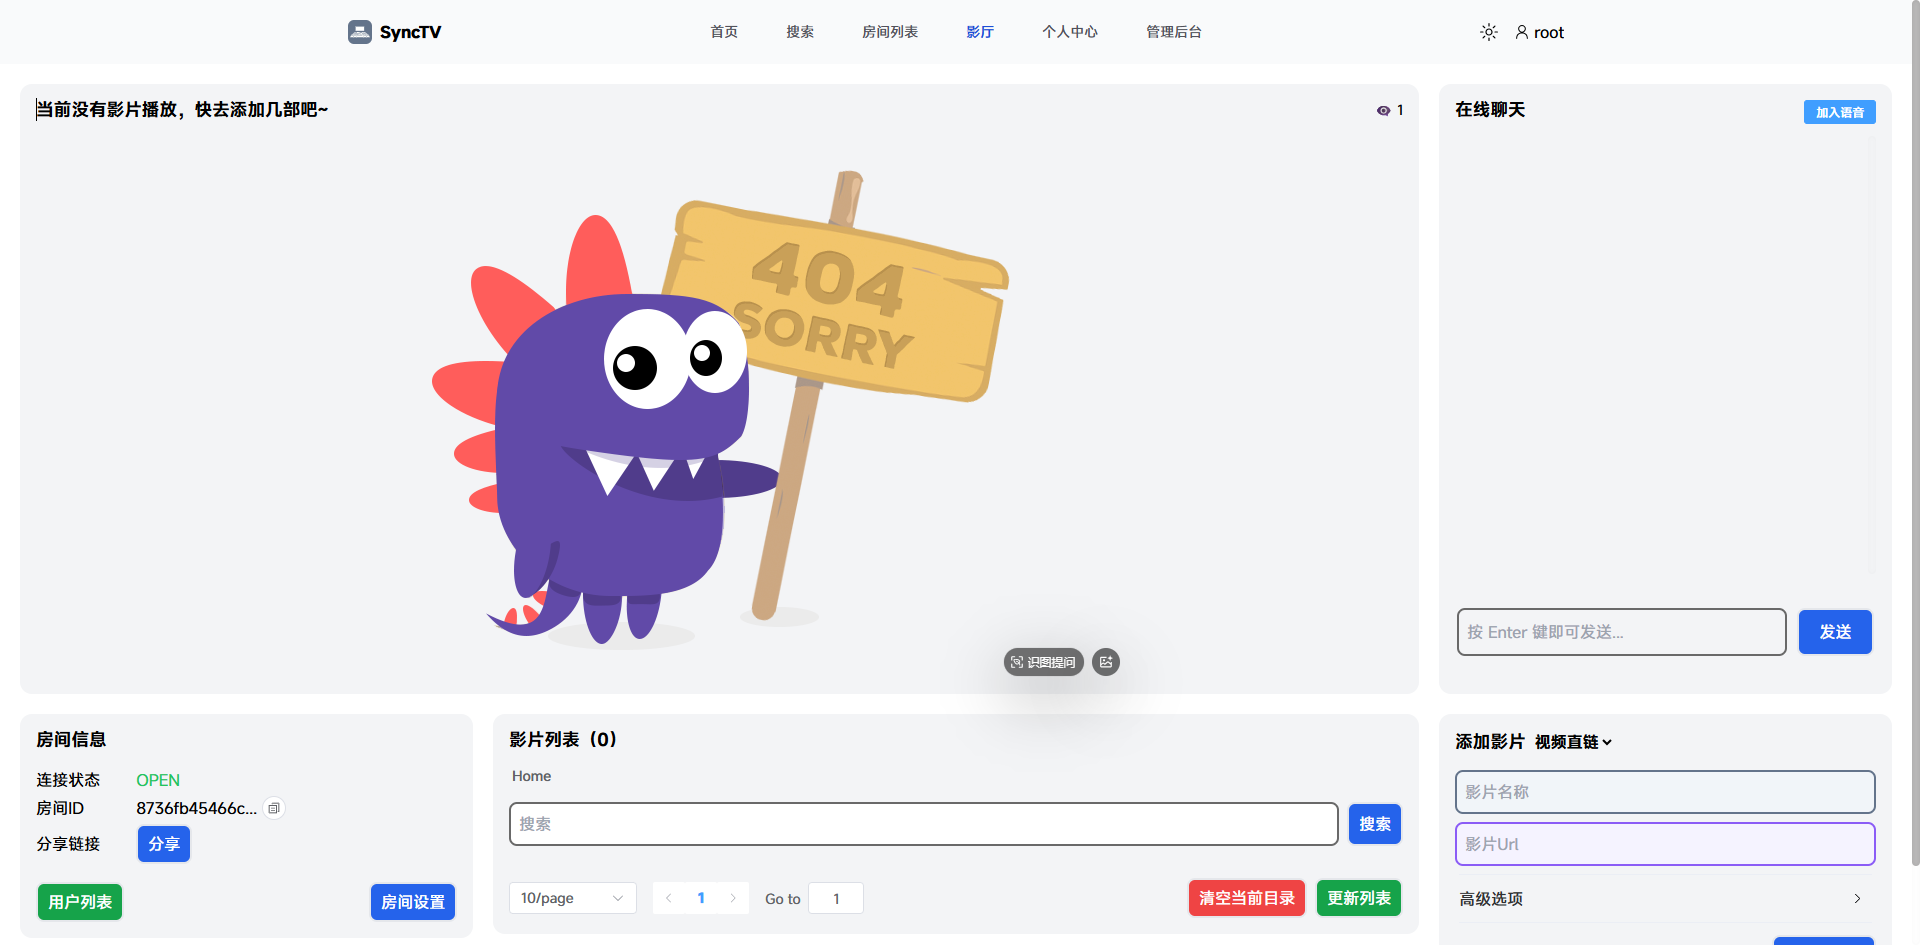Click the 发送 send button
This screenshot has width=1920, height=945.
(1835, 632)
